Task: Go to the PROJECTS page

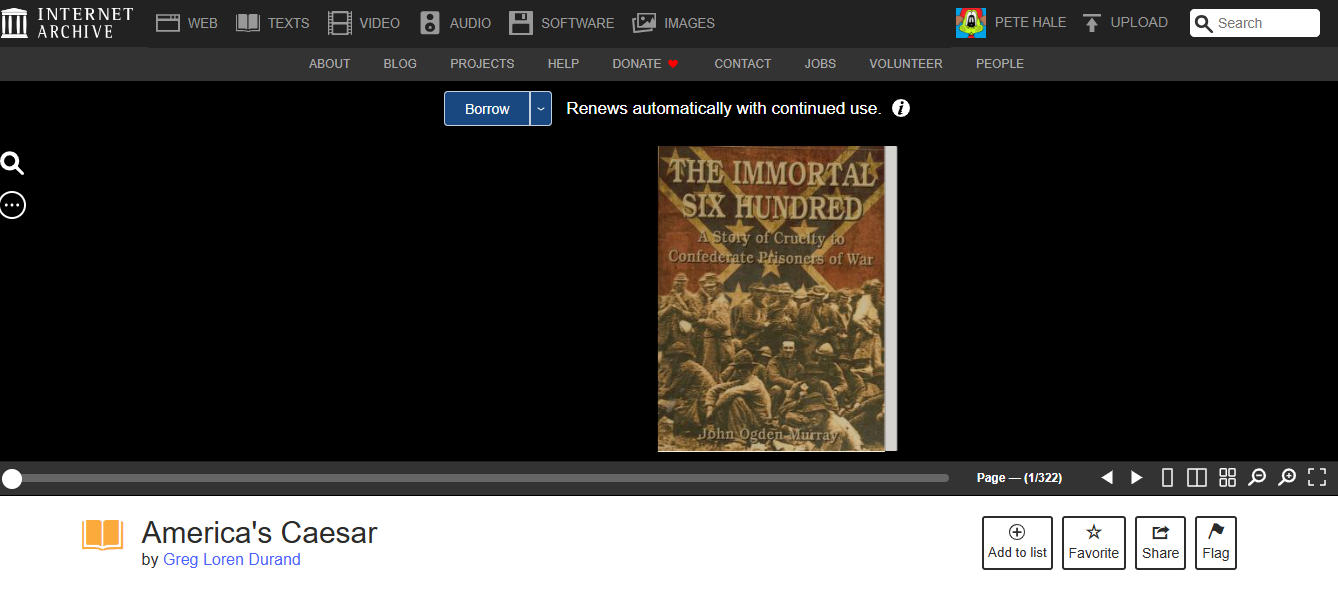Action: click(x=482, y=64)
